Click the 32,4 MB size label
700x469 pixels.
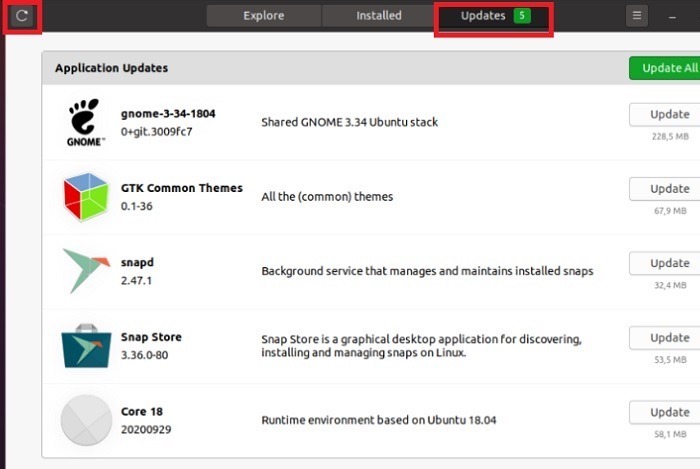[670, 285]
